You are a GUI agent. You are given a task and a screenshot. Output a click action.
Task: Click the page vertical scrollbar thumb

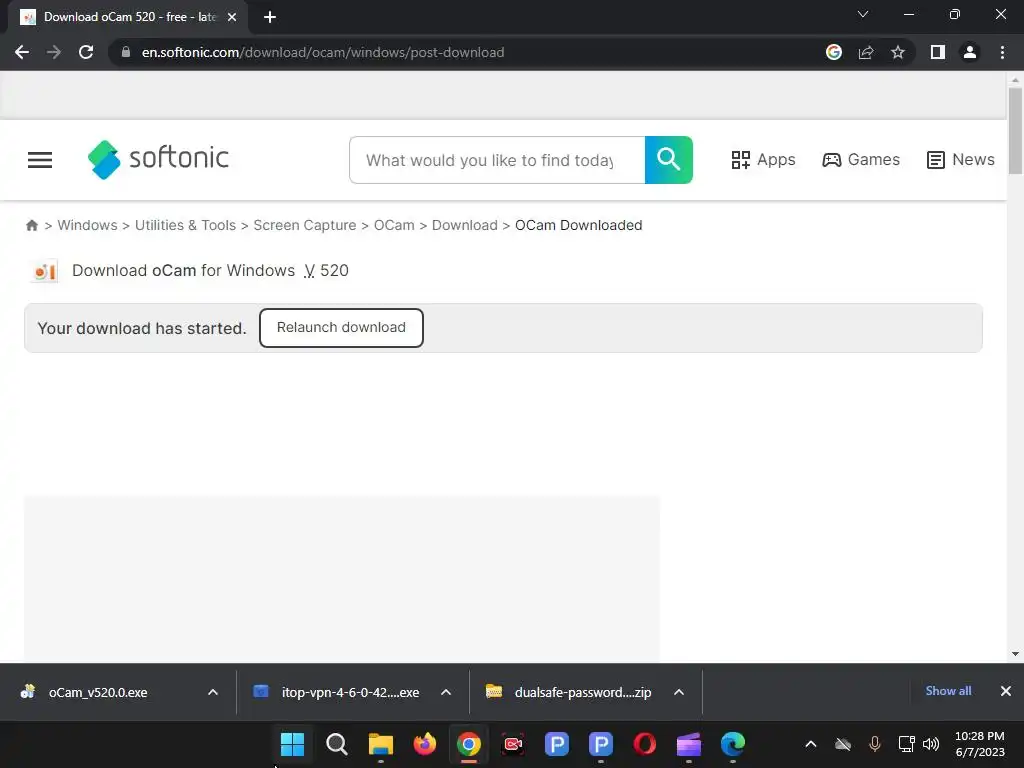coord(1015,131)
